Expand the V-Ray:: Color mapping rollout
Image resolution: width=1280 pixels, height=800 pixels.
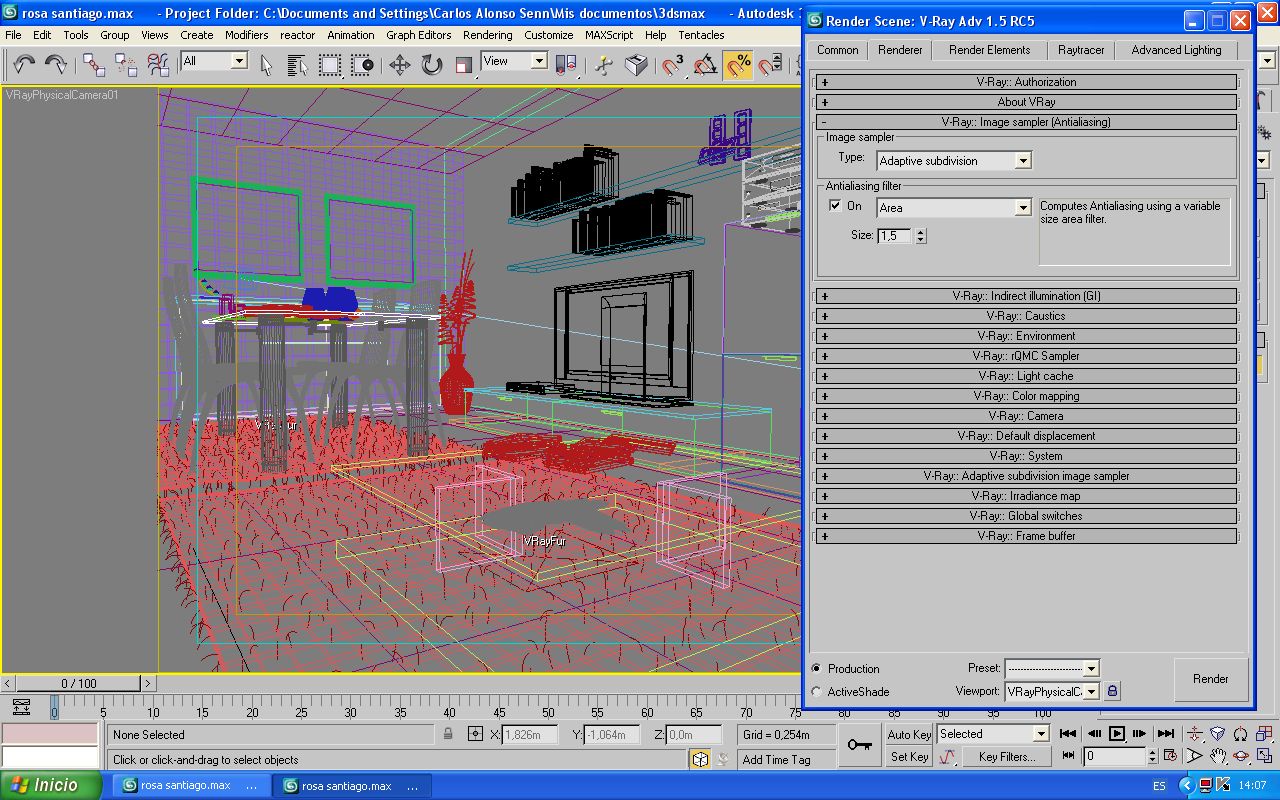1027,396
